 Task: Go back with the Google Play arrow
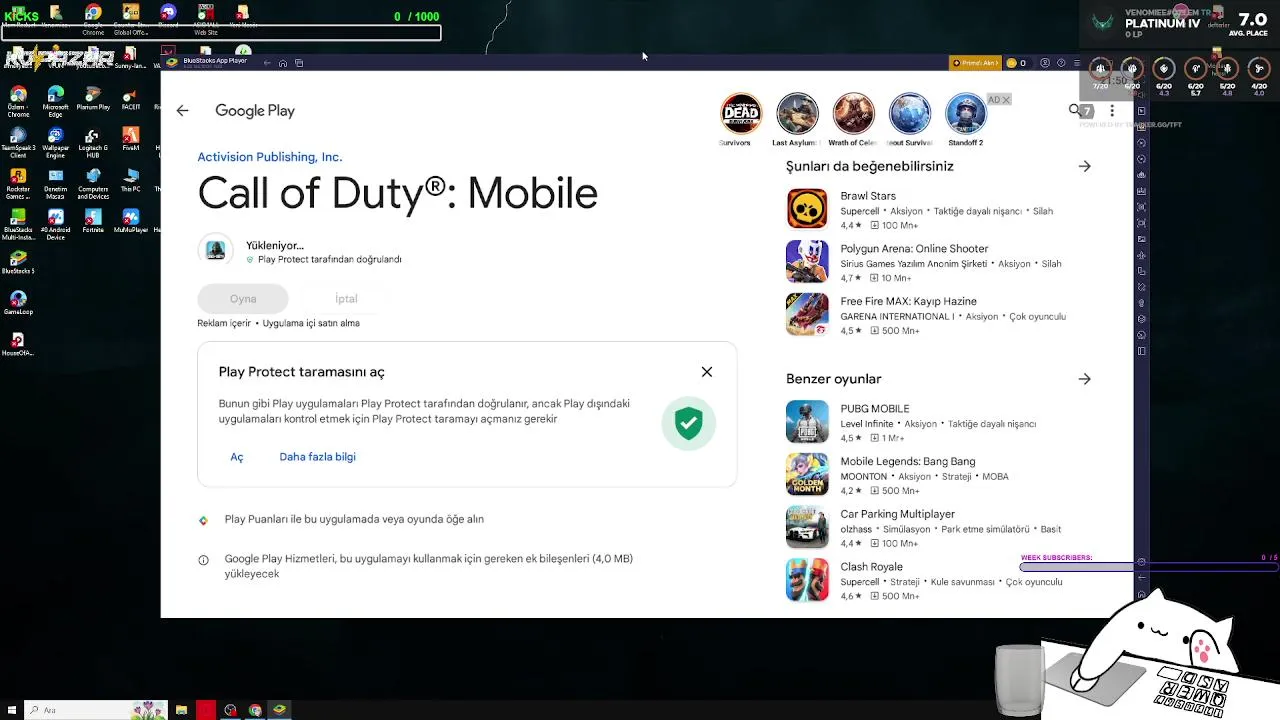click(182, 111)
